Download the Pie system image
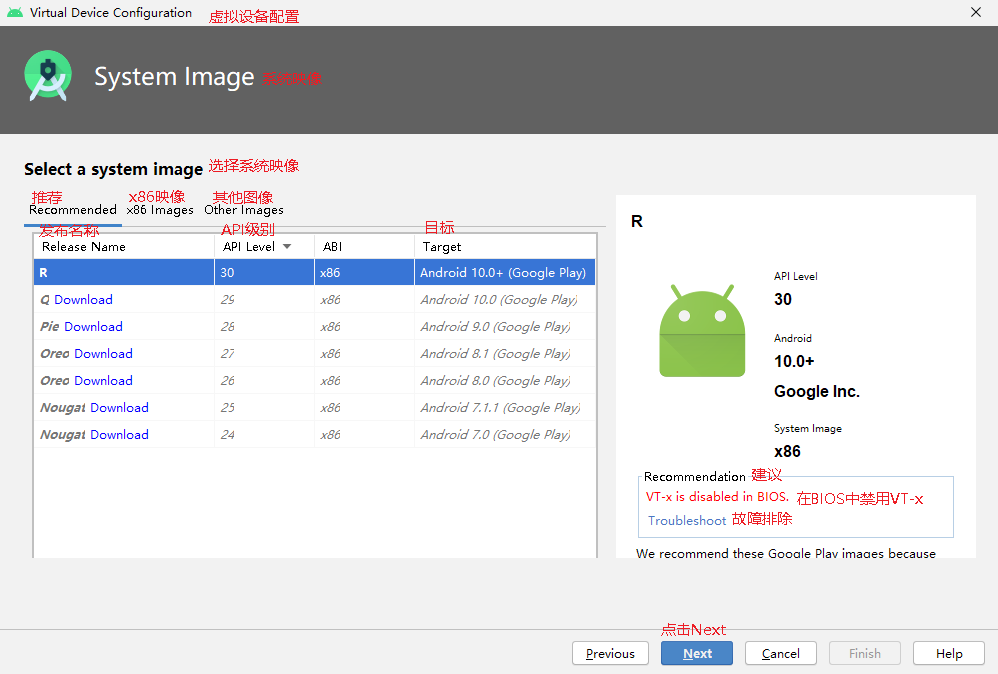Image resolution: width=998 pixels, height=674 pixels. [x=94, y=326]
